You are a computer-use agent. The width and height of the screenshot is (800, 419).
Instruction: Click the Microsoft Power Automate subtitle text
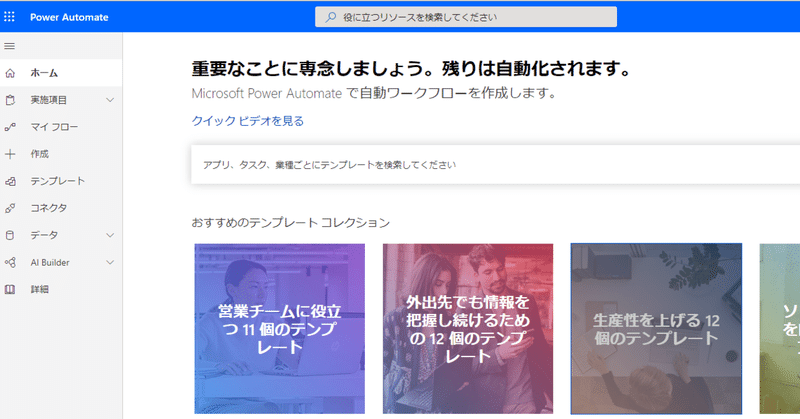pos(374,93)
